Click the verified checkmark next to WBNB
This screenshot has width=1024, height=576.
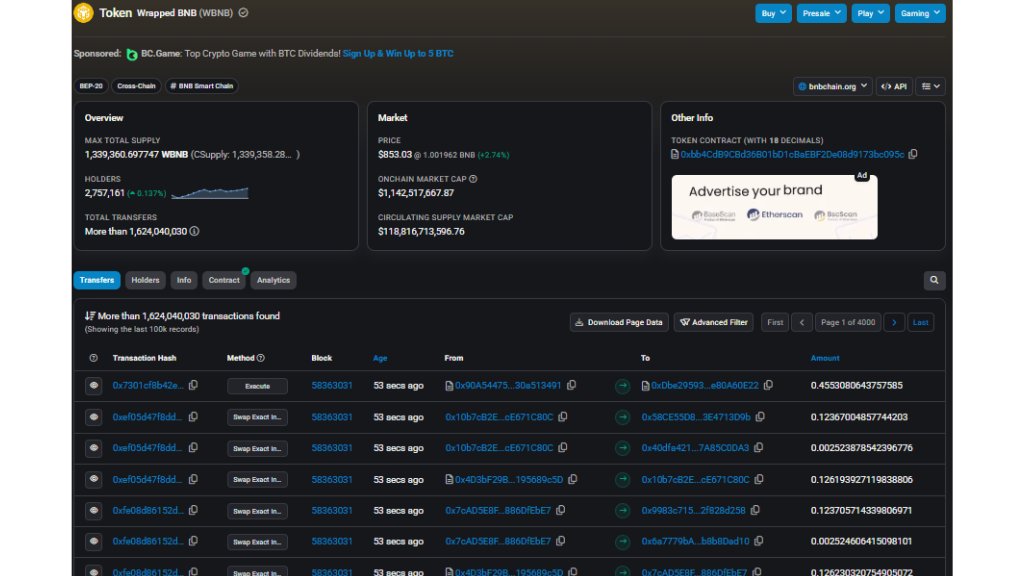pyautogui.click(x=244, y=12)
